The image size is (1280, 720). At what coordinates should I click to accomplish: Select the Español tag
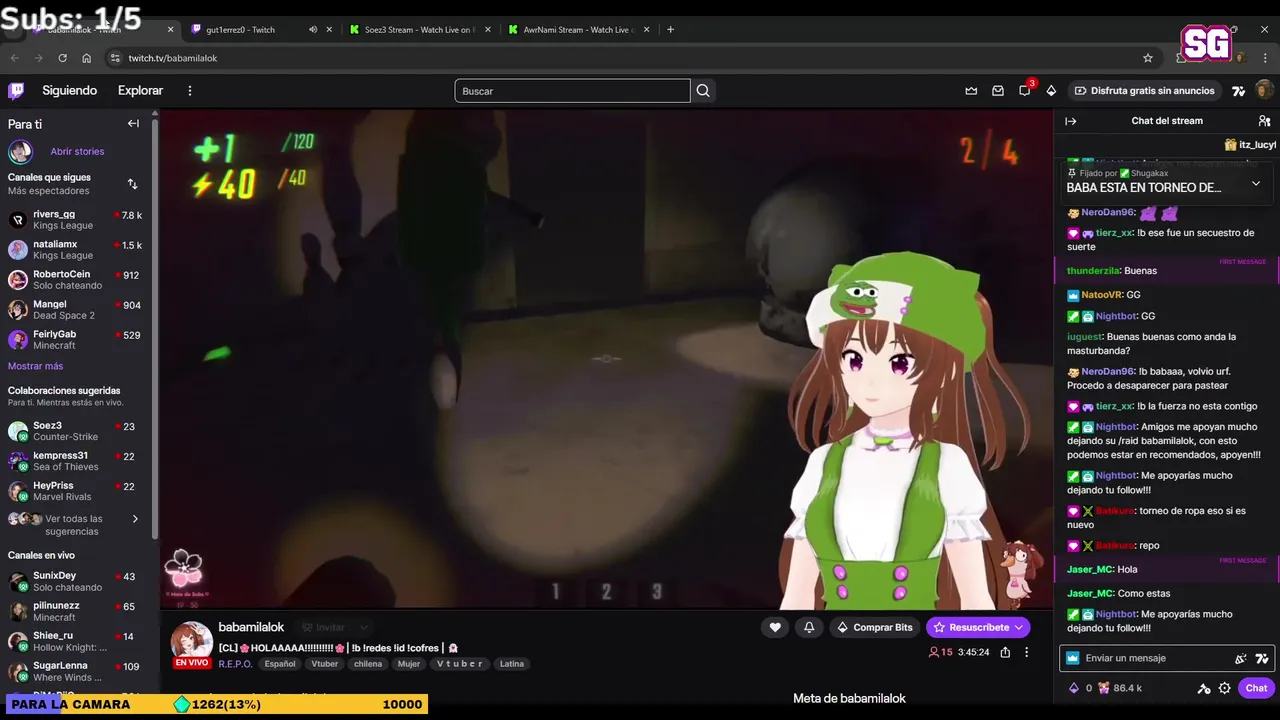(x=280, y=664)
